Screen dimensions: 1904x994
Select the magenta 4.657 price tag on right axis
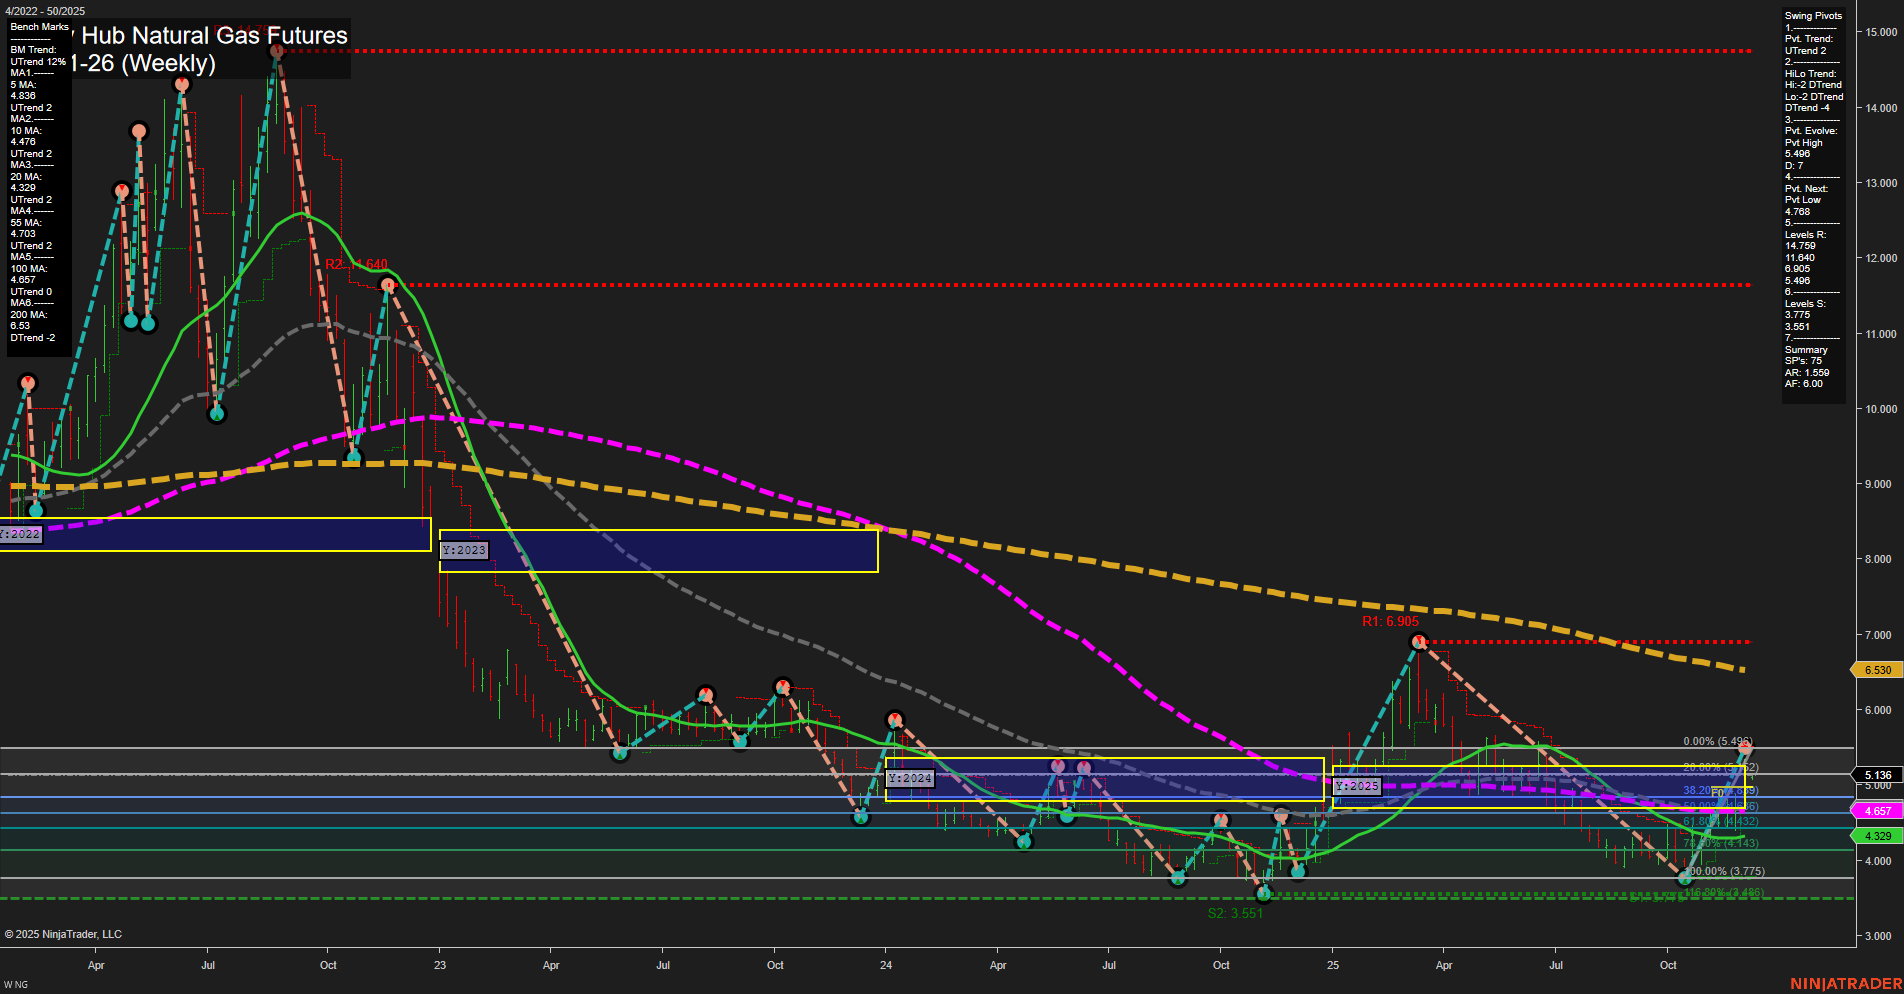(1877, 811)
